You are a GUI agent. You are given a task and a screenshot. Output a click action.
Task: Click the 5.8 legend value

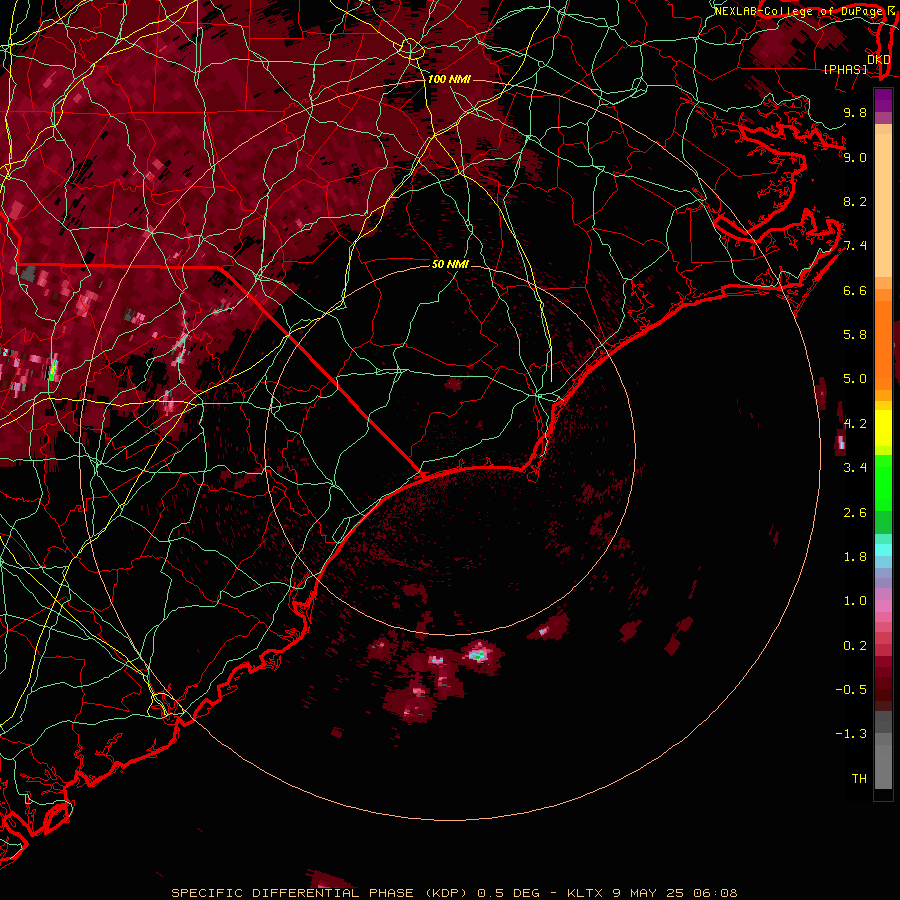855,335
